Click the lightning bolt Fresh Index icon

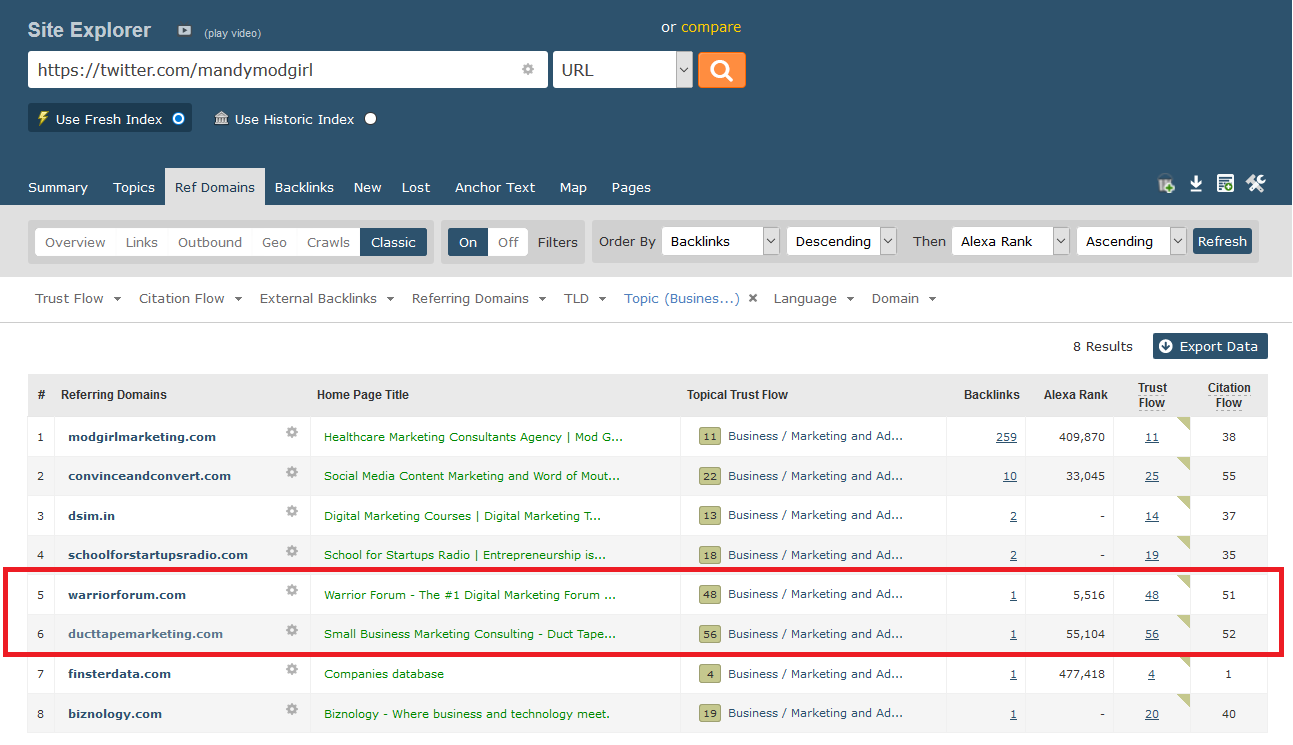pos(43,118)
